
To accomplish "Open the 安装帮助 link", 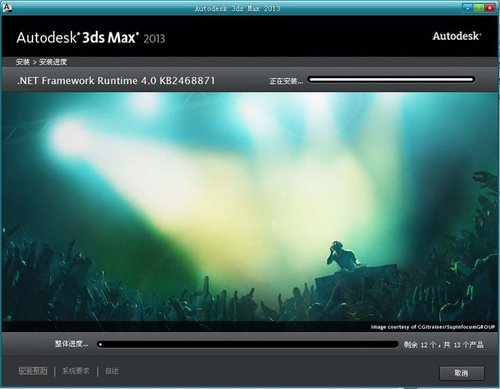I will click(33, 371).
